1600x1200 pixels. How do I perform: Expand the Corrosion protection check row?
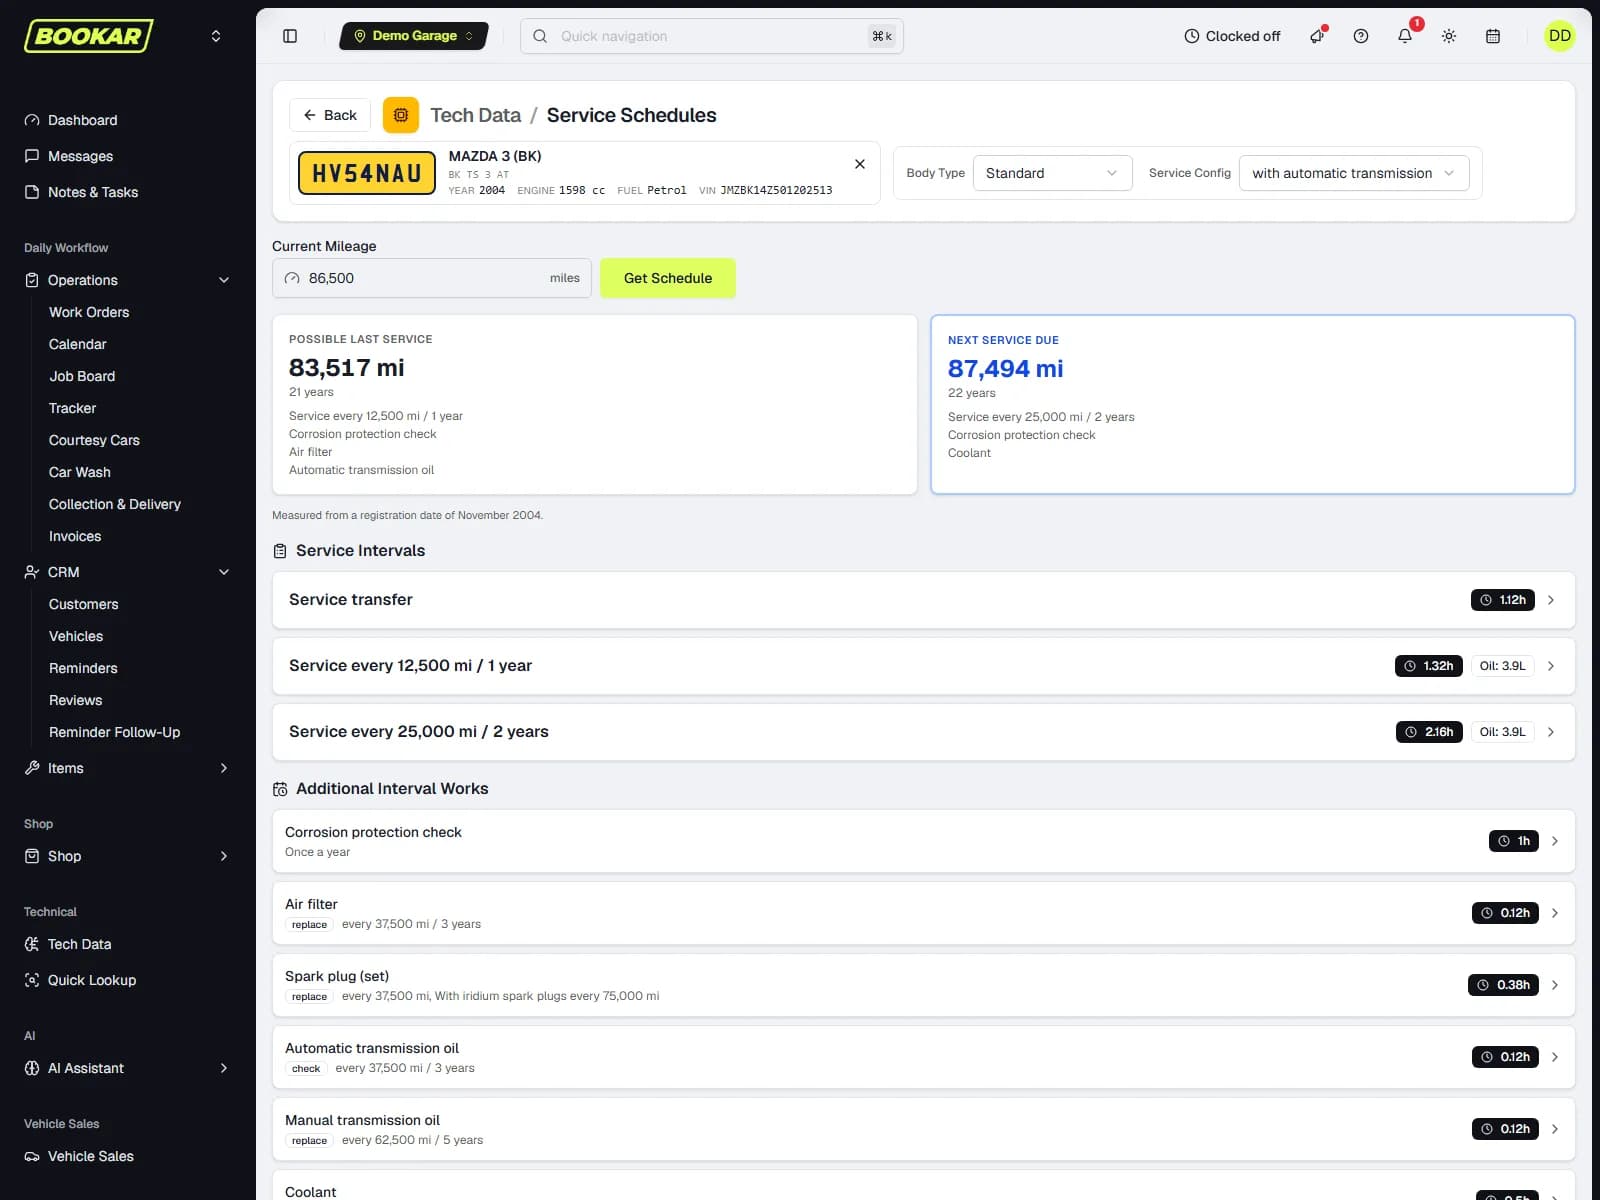click(923, 841)
